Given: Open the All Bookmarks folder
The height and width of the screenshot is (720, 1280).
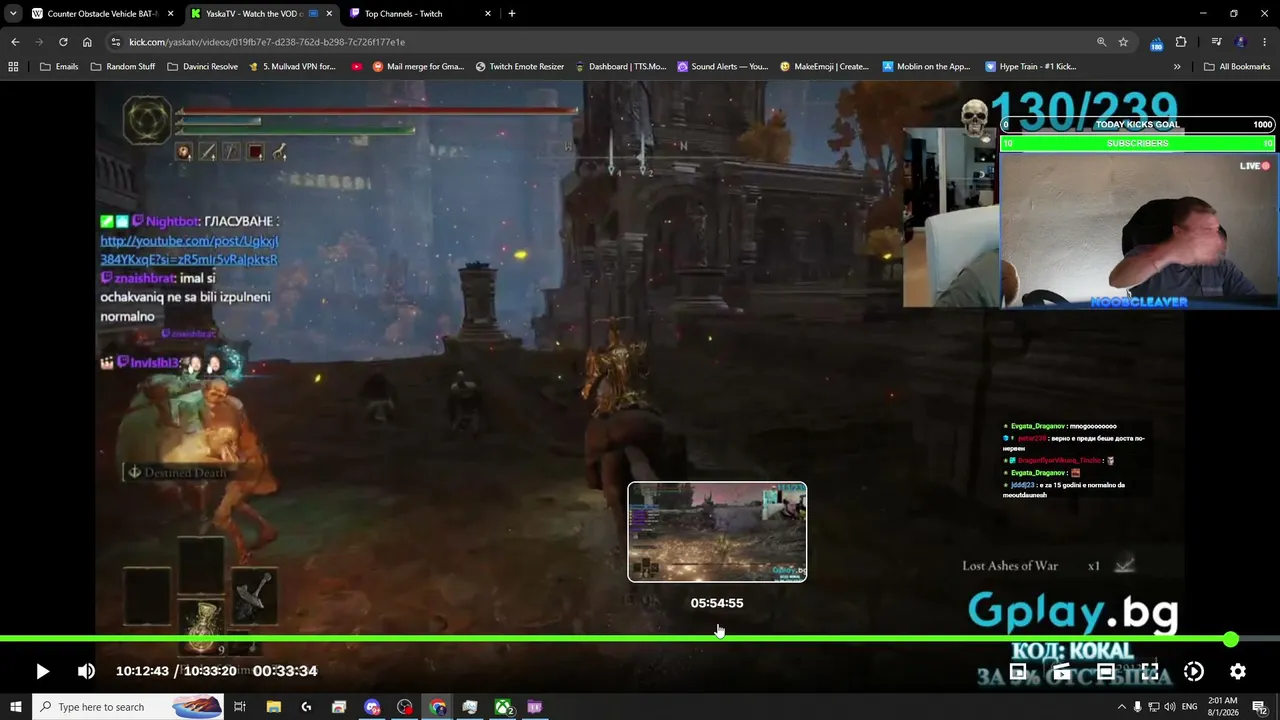Looking at the screenshot, I should tap(1237, 67).
